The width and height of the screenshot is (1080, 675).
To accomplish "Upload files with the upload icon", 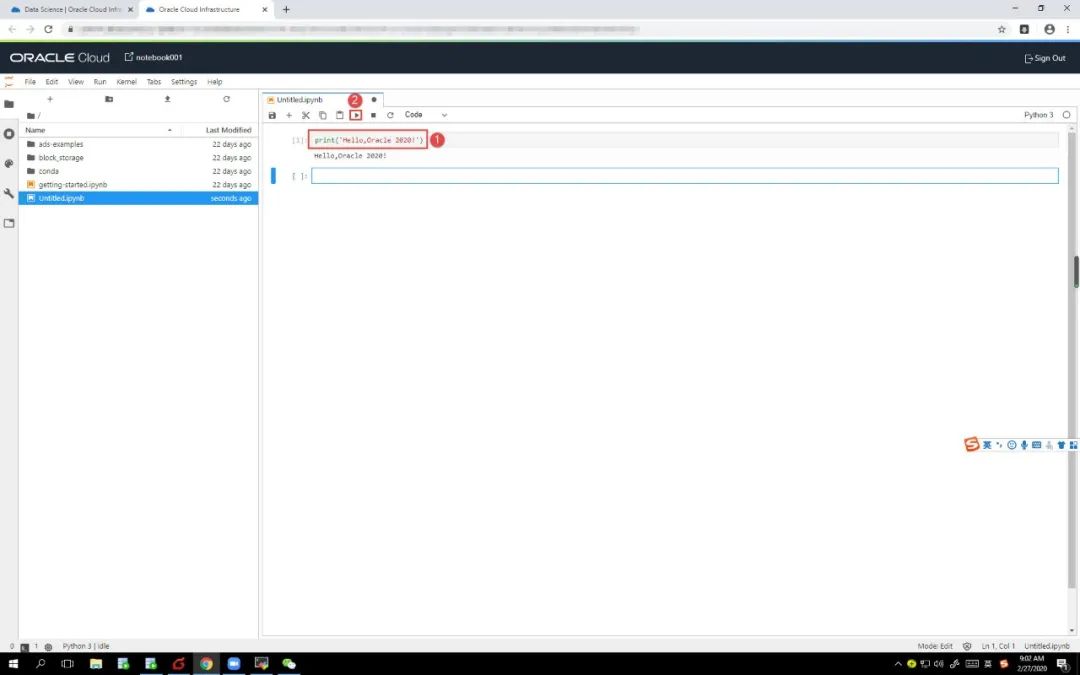I will tap(167, 99).
